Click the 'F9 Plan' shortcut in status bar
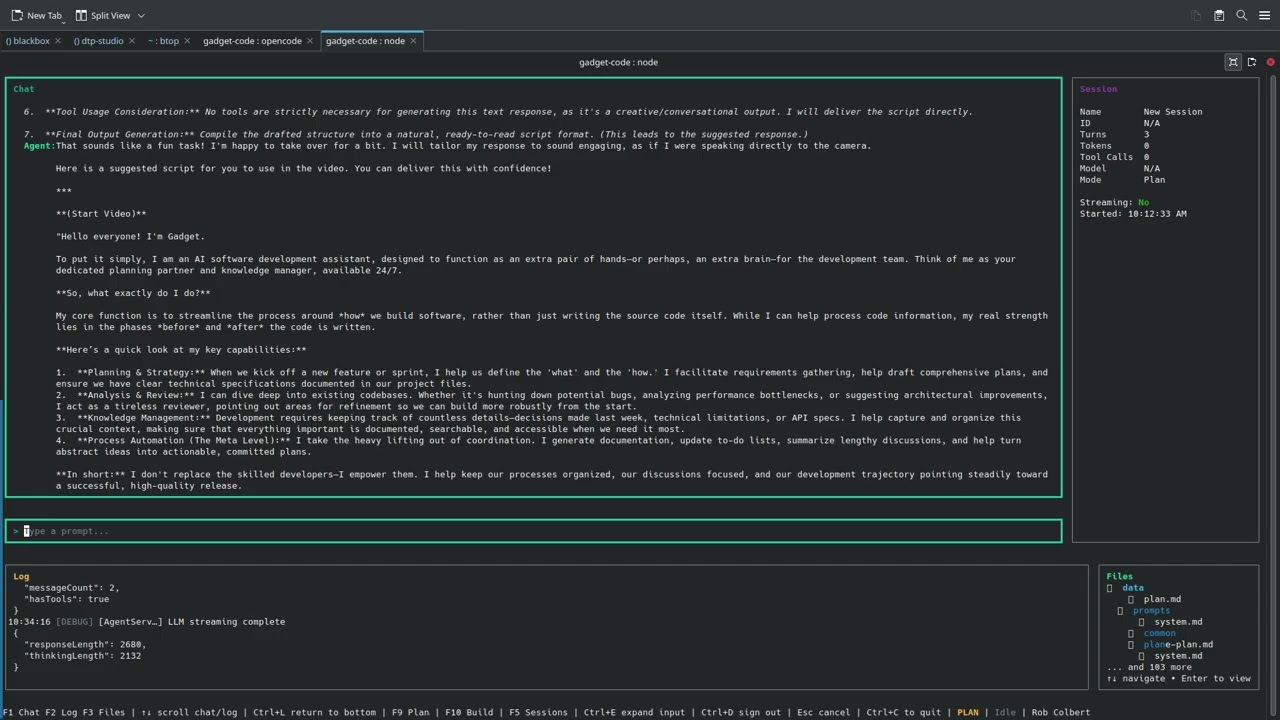 pyautogui.click(x=410, y=712)
